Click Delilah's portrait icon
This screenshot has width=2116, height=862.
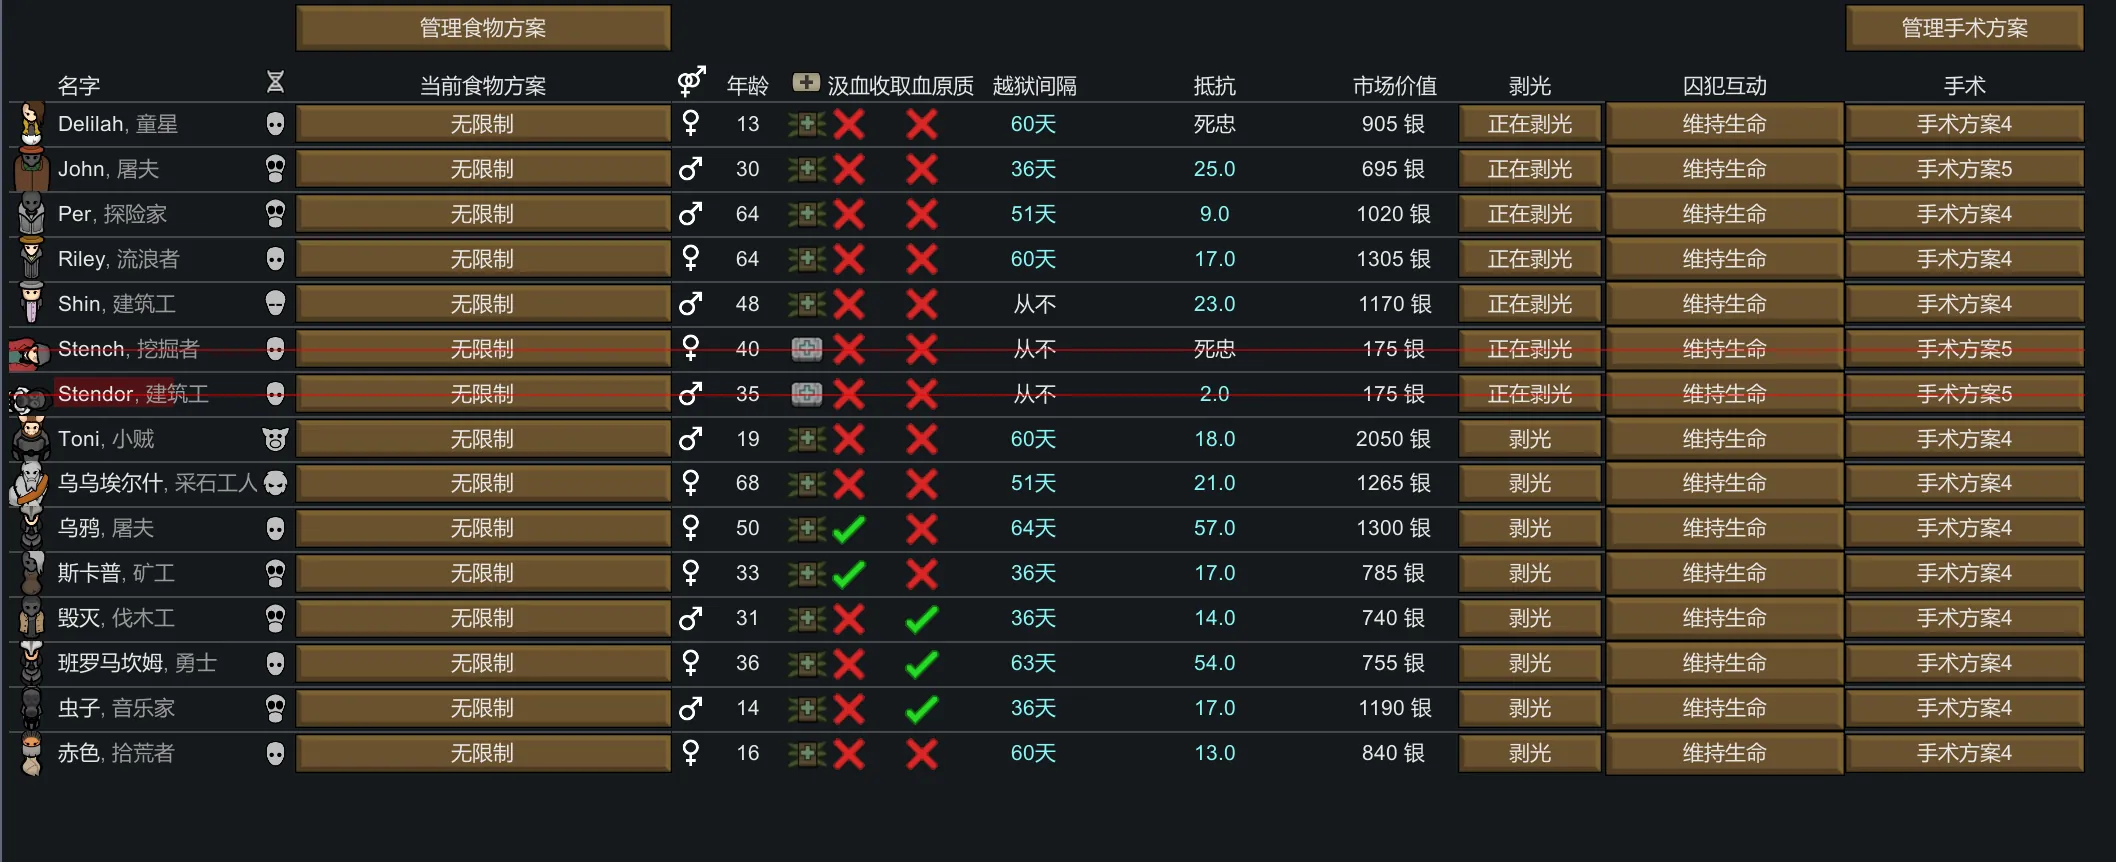point(32,124)
